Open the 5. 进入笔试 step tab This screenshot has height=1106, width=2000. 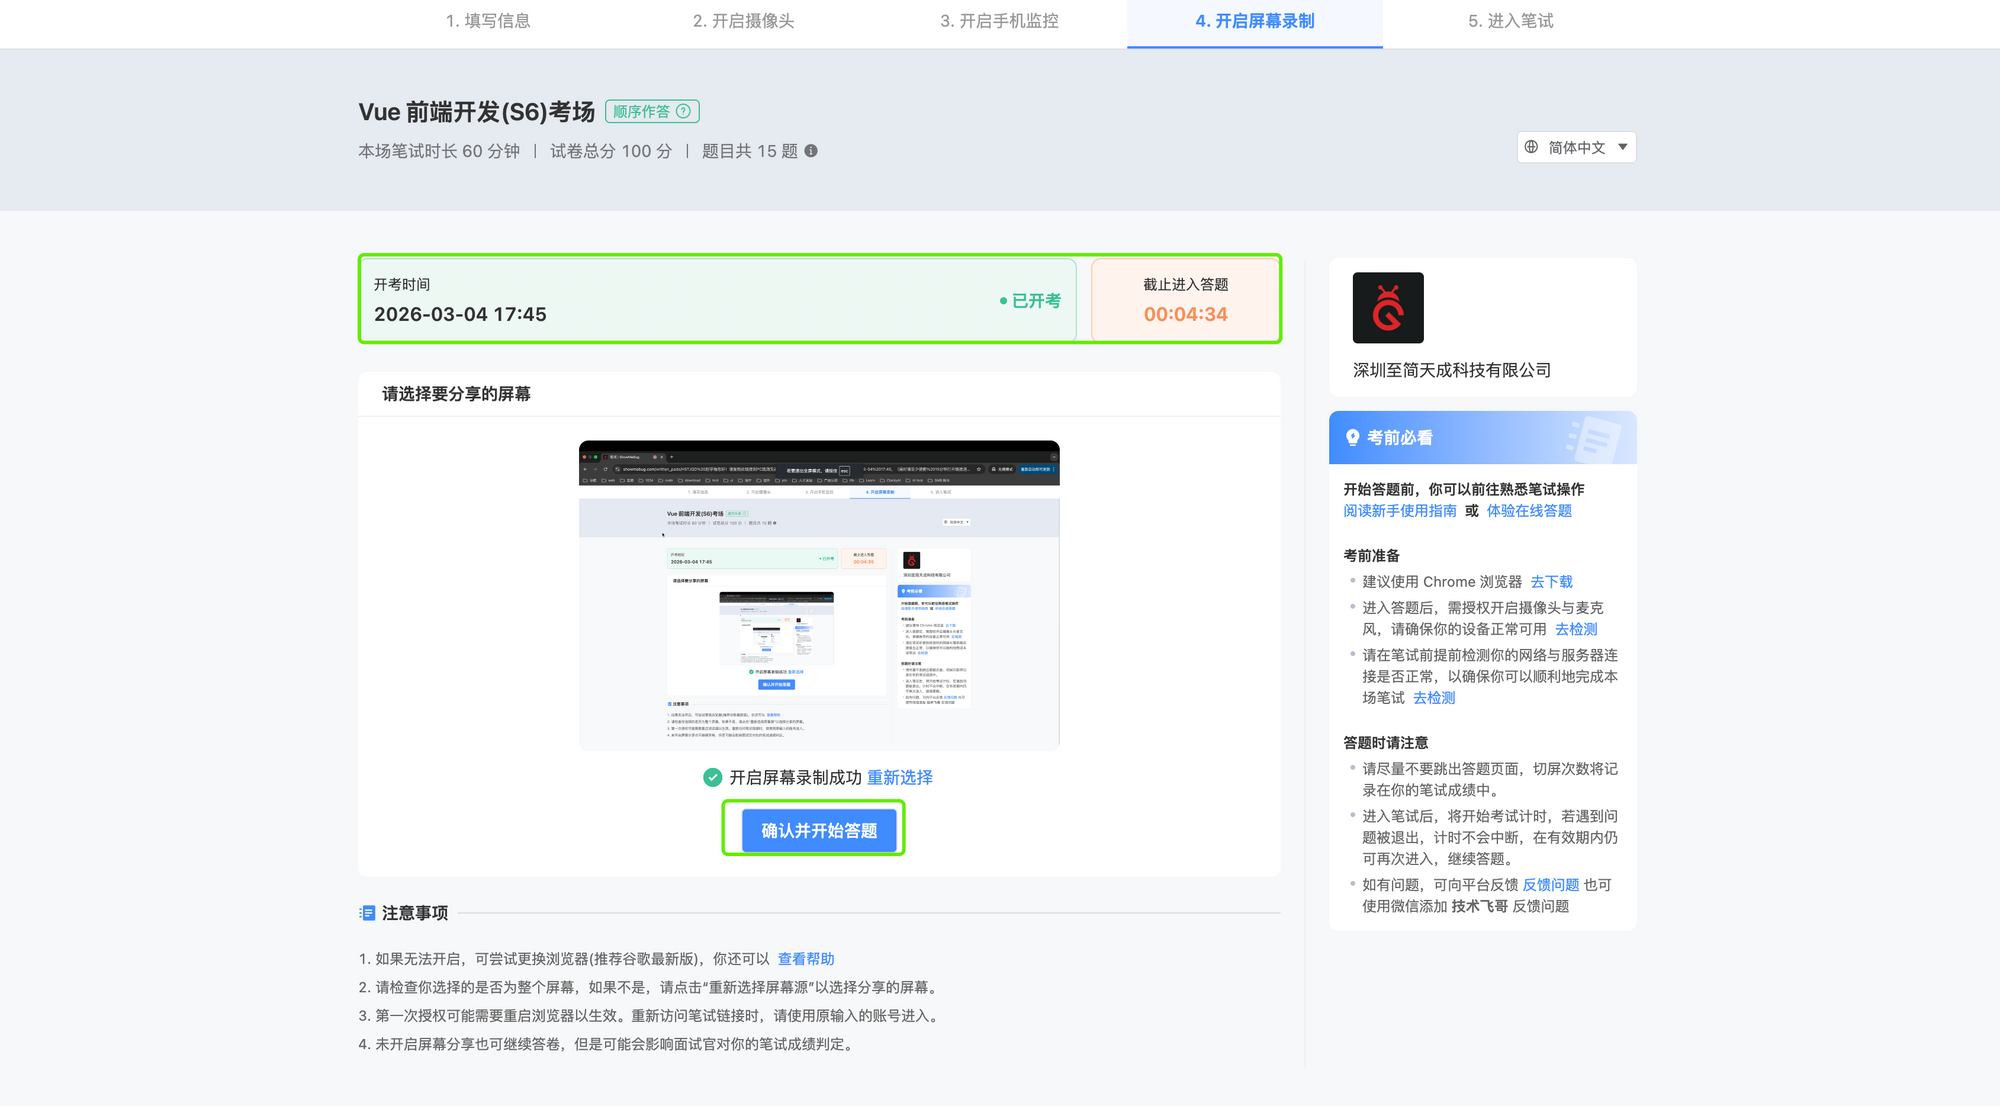tap(1510, 21)
